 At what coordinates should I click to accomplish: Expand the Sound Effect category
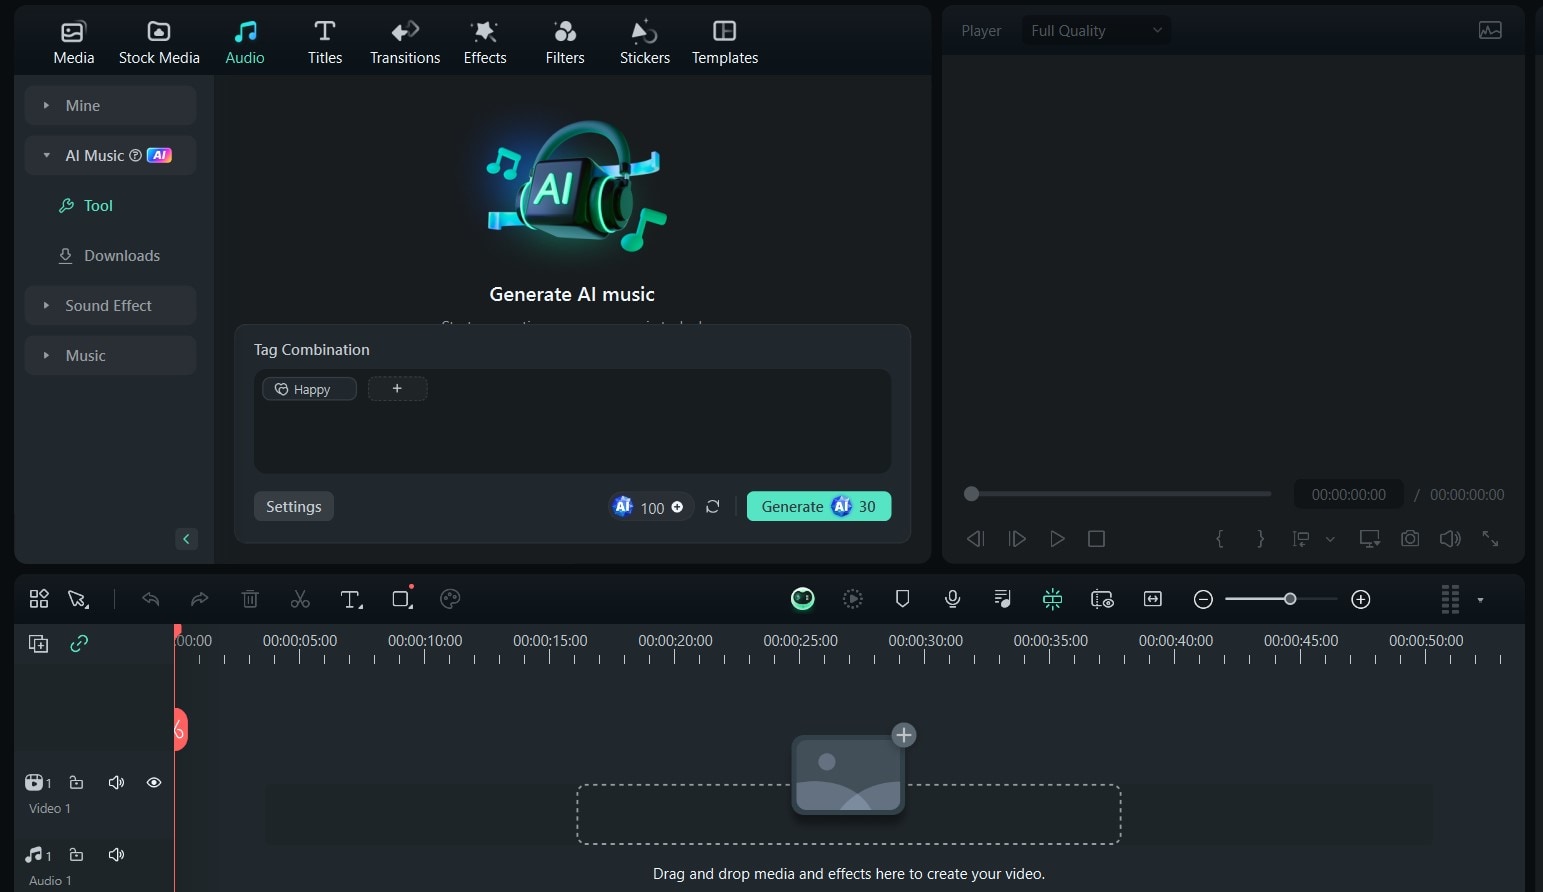click(110, 305)
